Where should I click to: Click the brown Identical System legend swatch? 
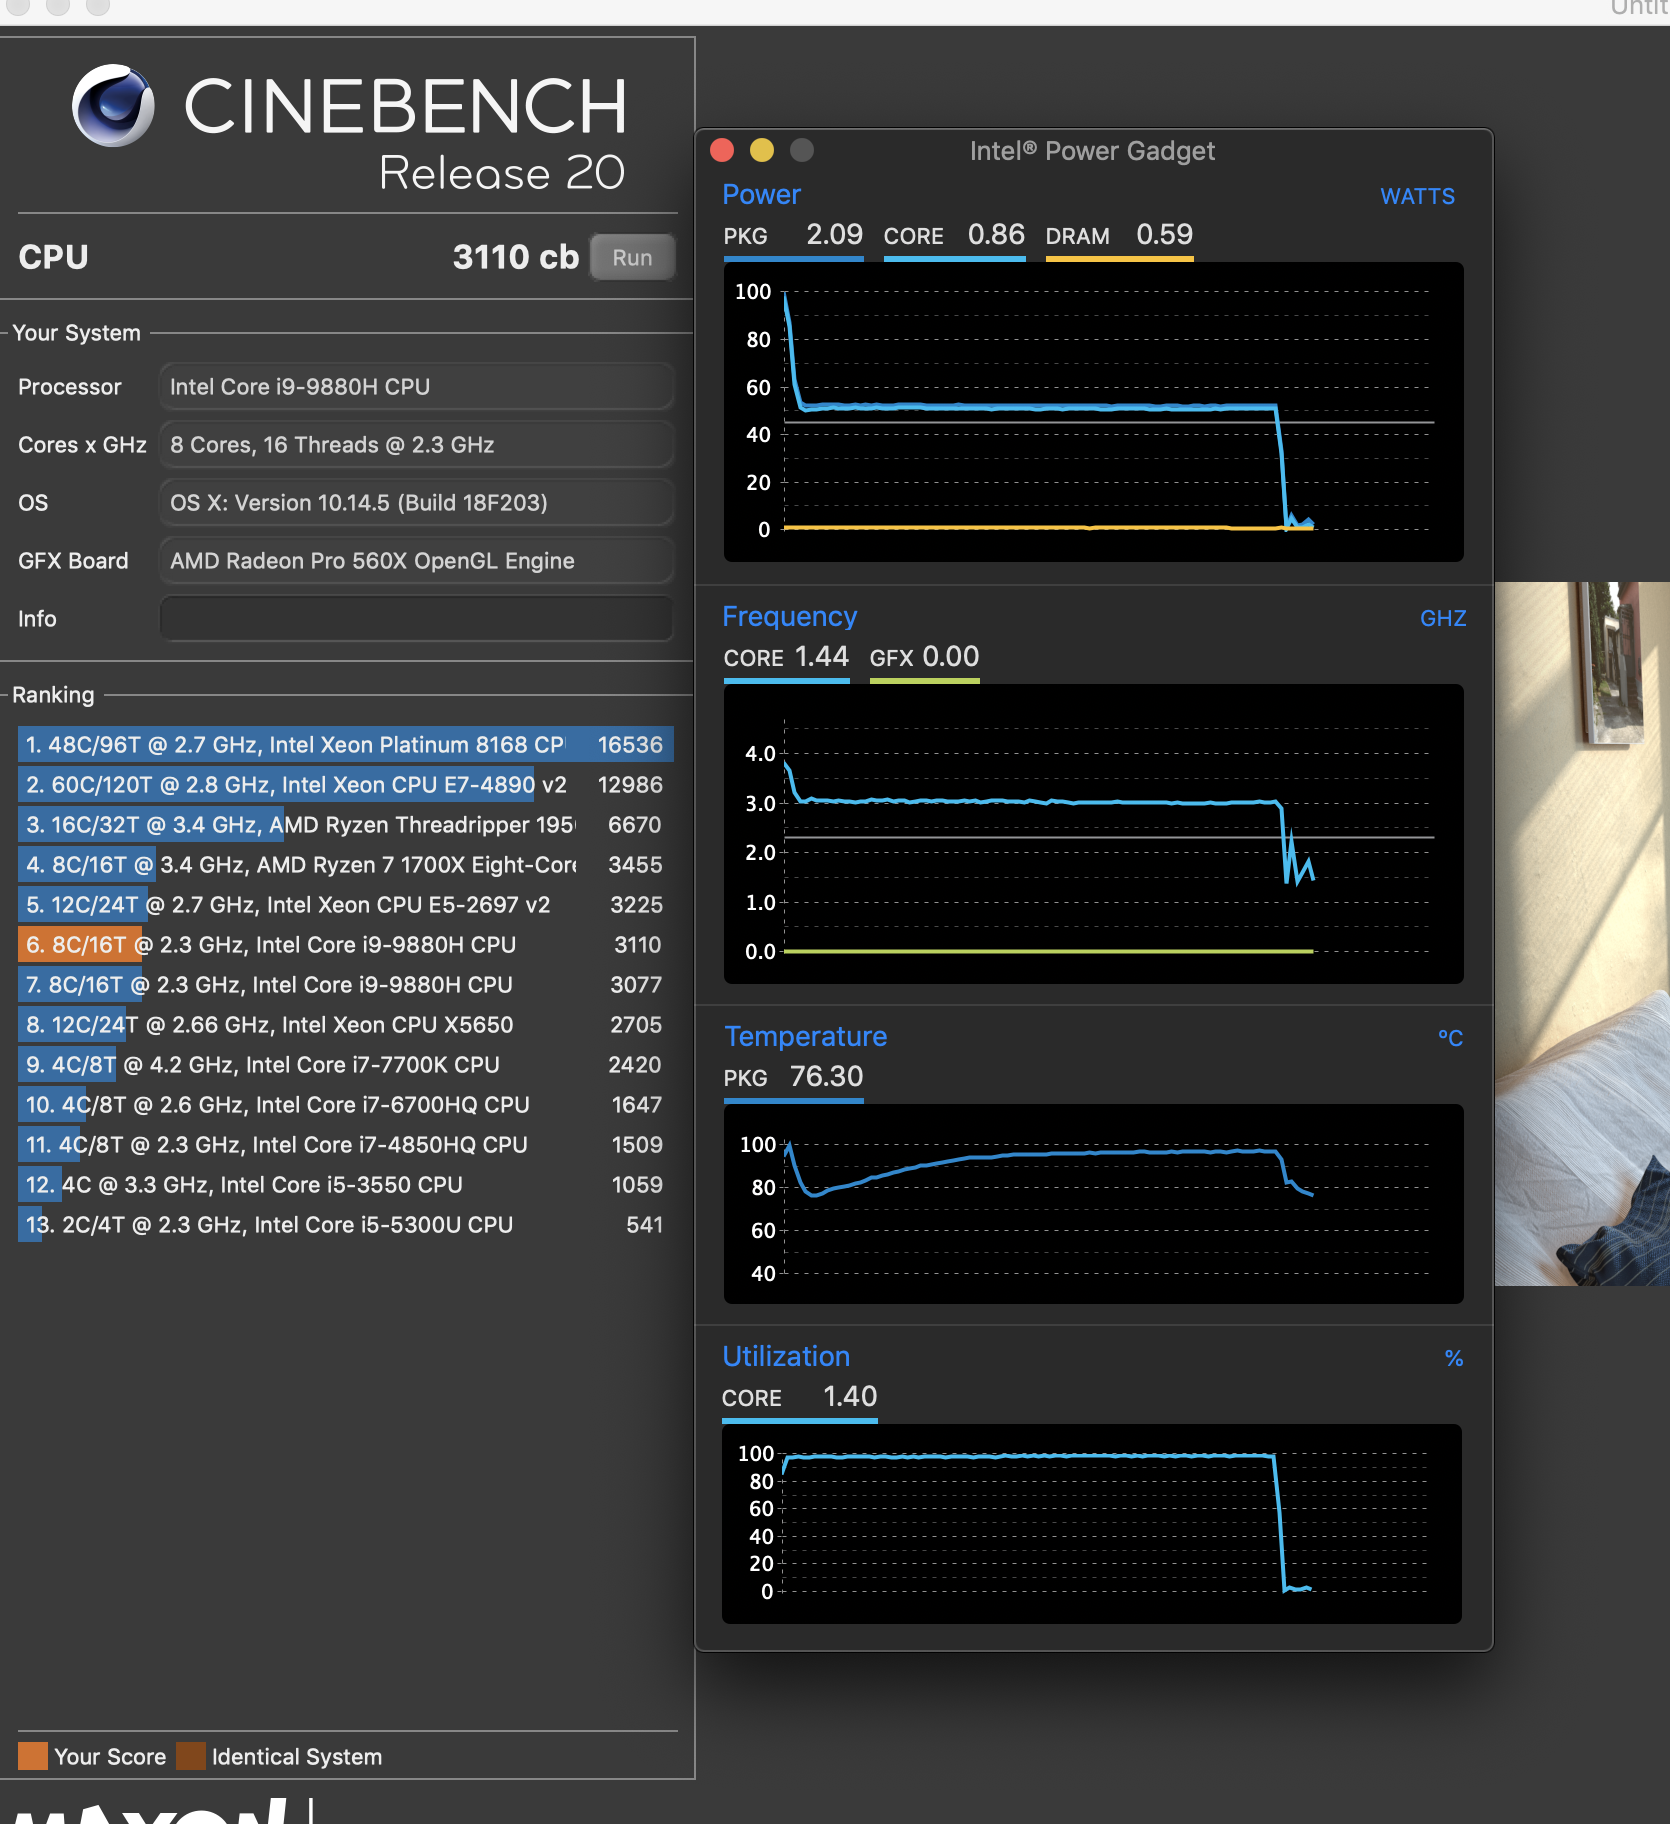(x=191, y=1756)
